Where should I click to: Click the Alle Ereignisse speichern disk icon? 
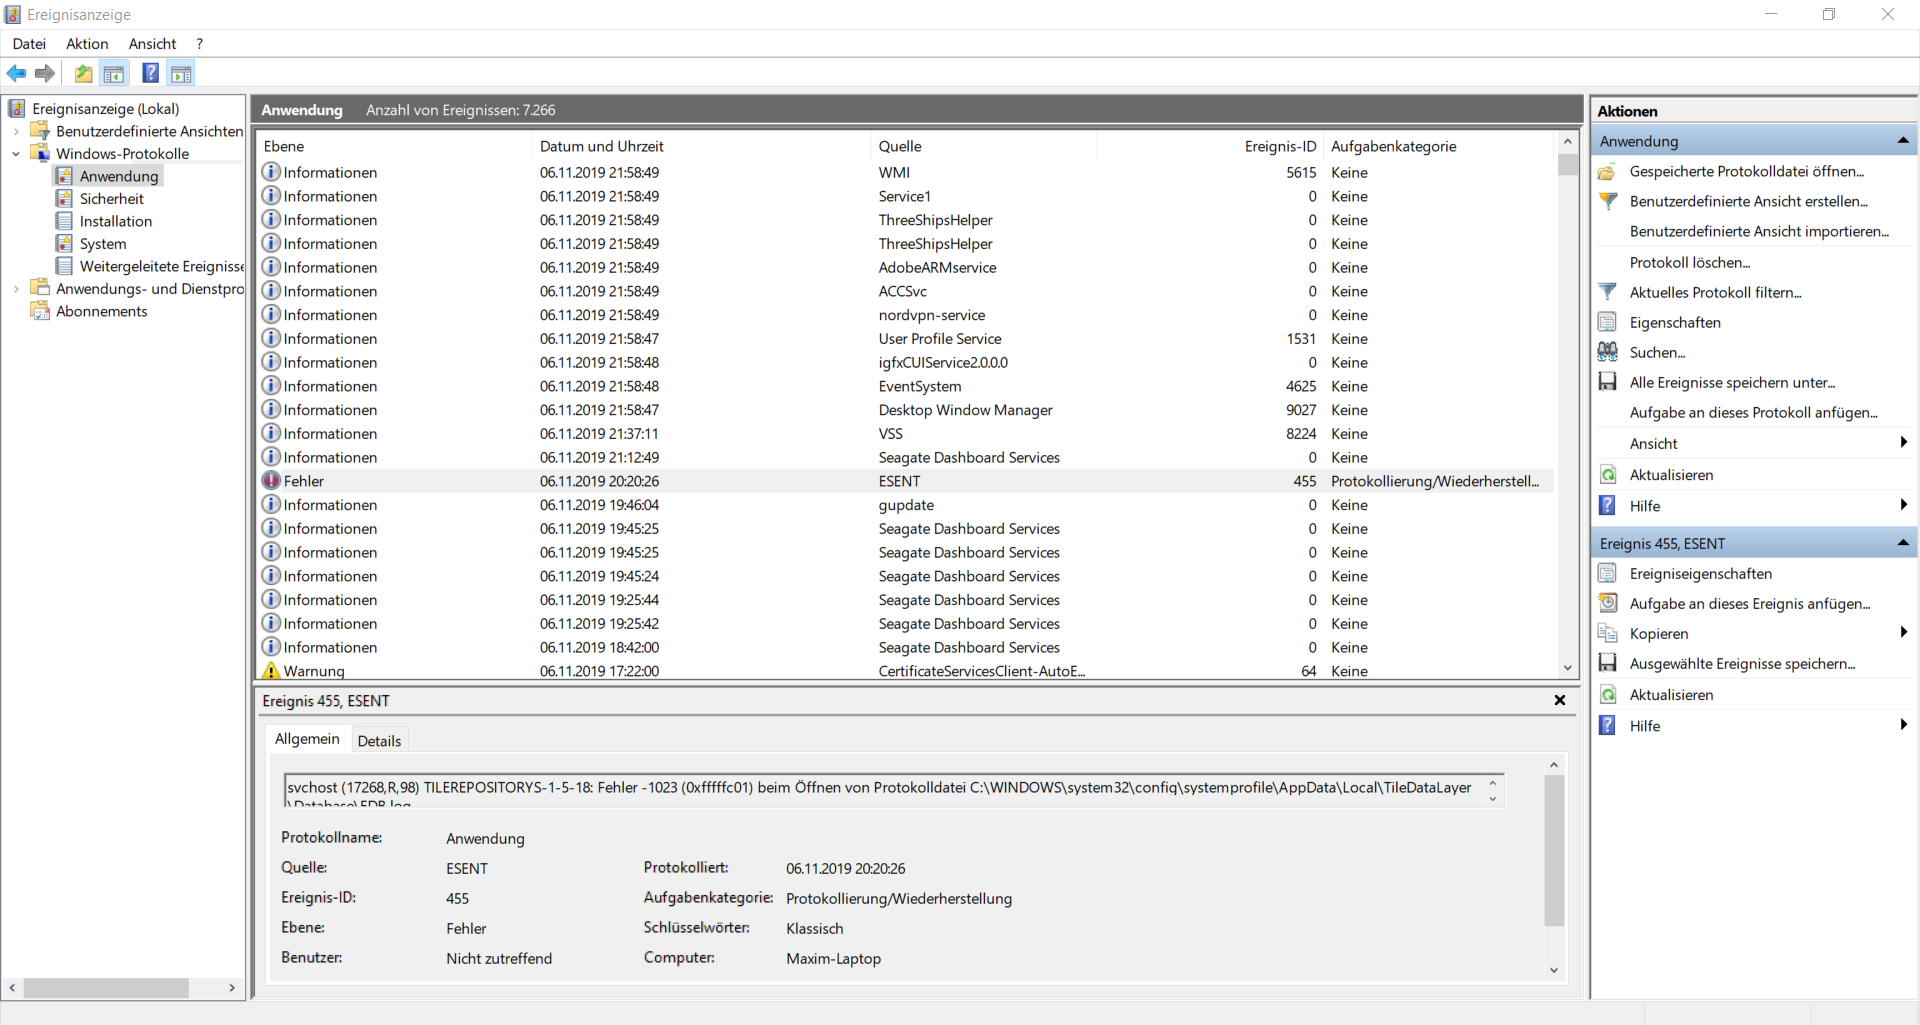[1608, 382]
